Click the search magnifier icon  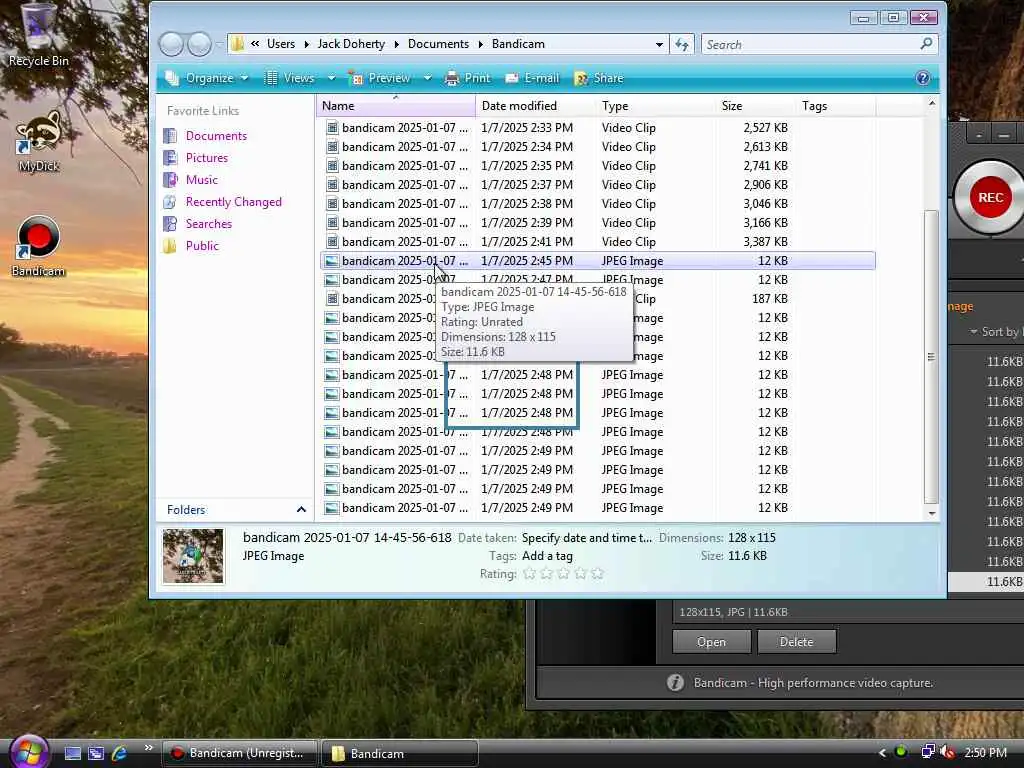click(x=926, y=44)
